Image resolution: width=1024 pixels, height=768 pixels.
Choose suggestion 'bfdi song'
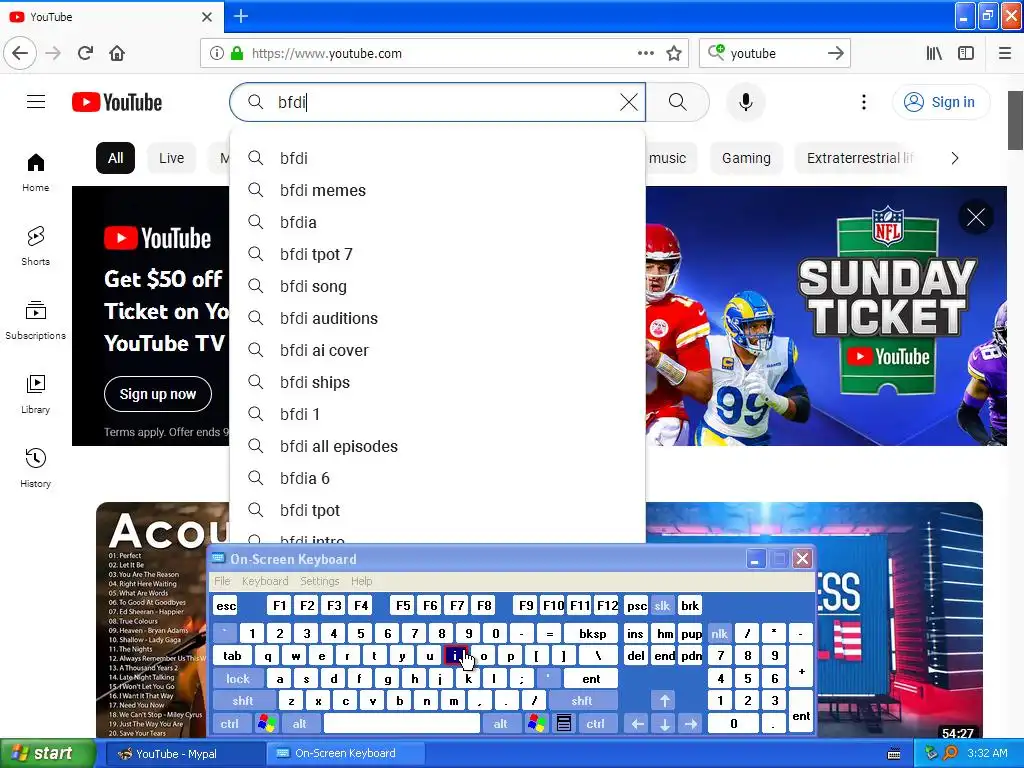tap(438, 286)
